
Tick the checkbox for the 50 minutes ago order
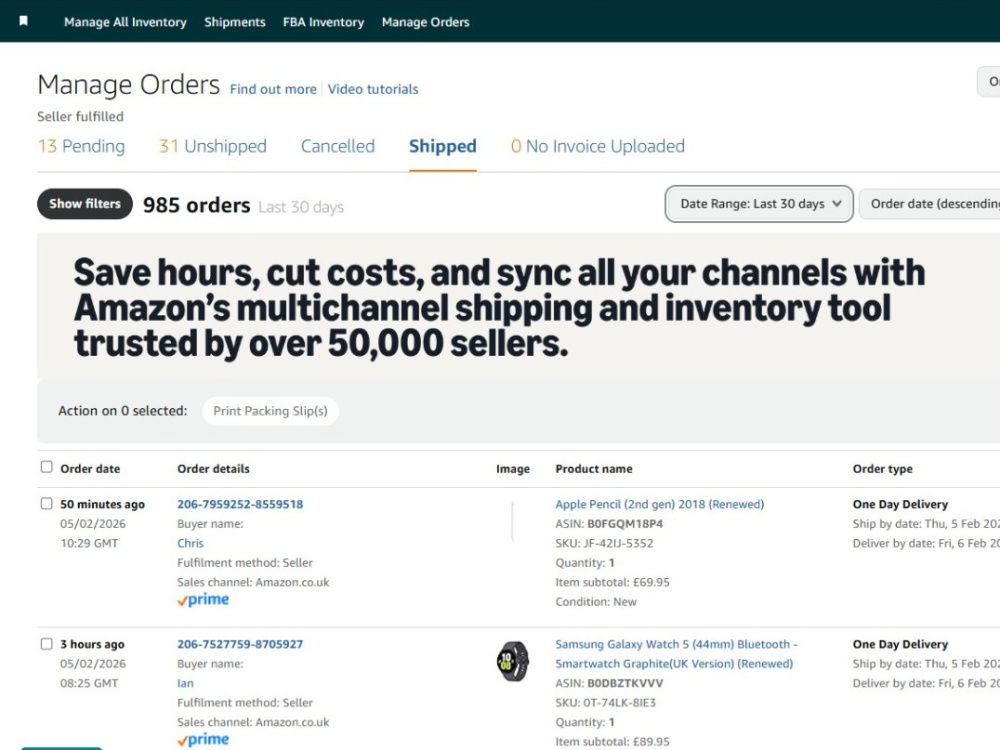(47, 503)
